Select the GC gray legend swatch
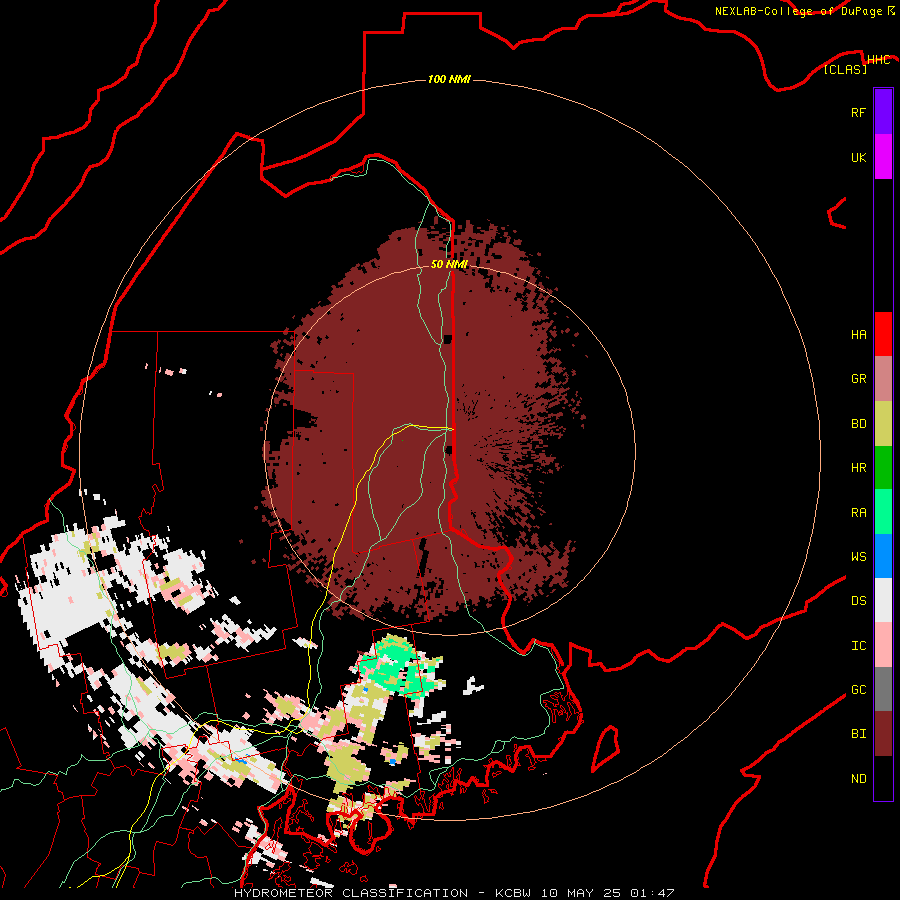 tap(883, 689)
